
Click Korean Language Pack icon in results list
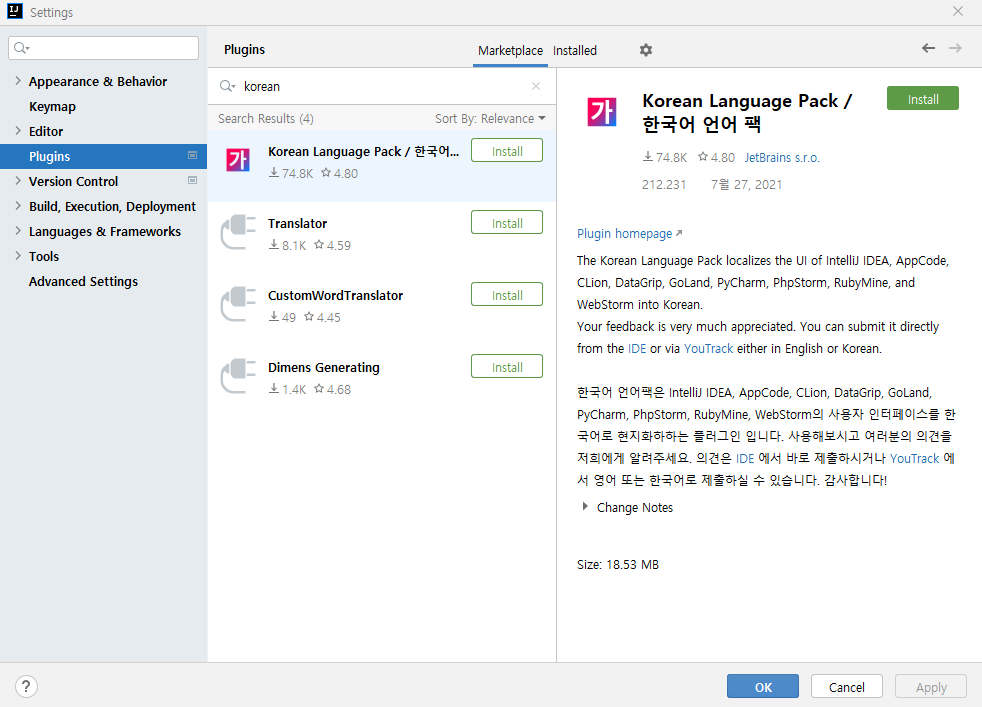pos(238,160)
